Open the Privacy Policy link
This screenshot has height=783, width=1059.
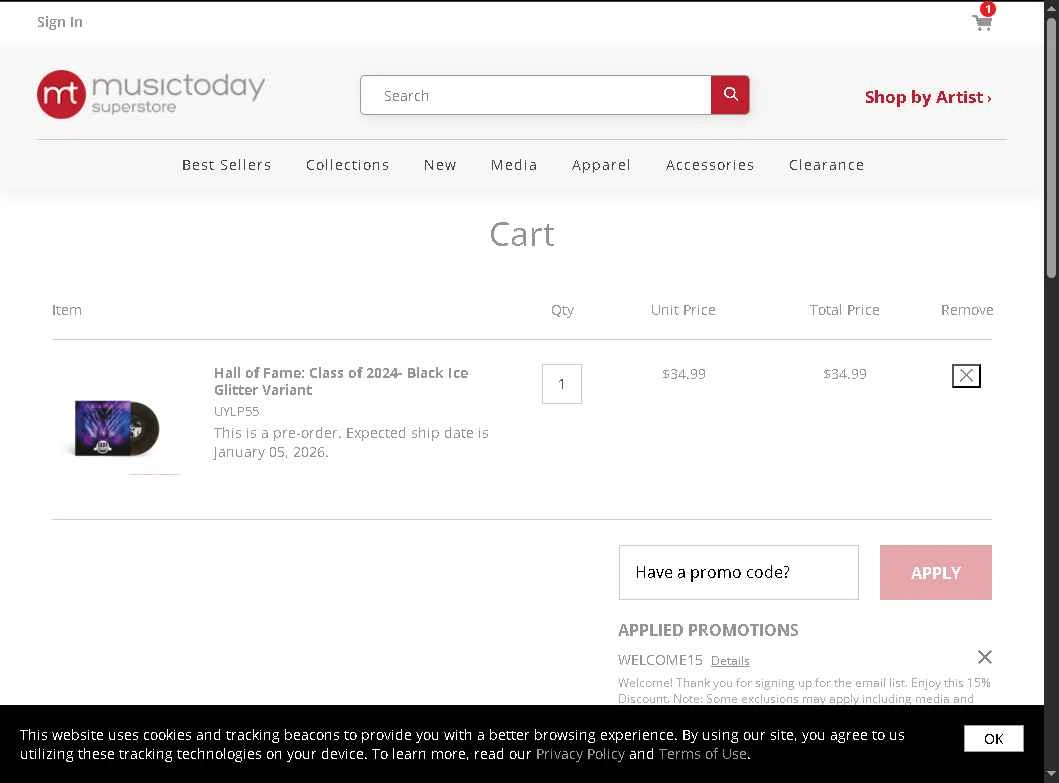(580, 754)
